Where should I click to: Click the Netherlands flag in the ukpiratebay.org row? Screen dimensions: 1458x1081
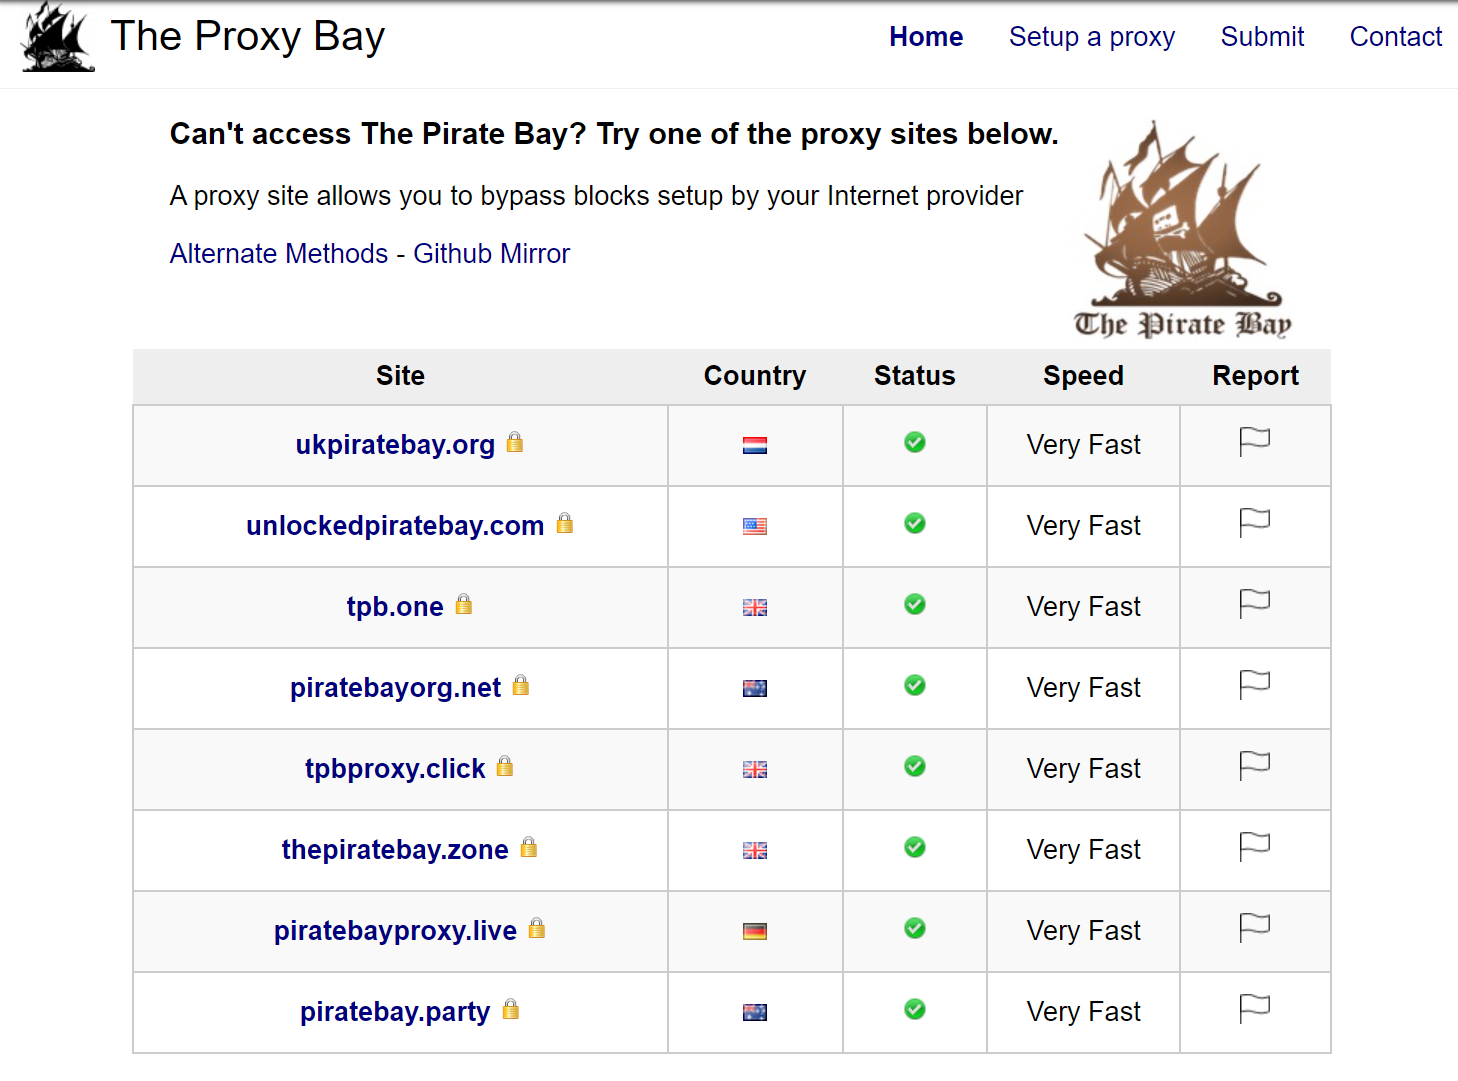tap(755, 445)
